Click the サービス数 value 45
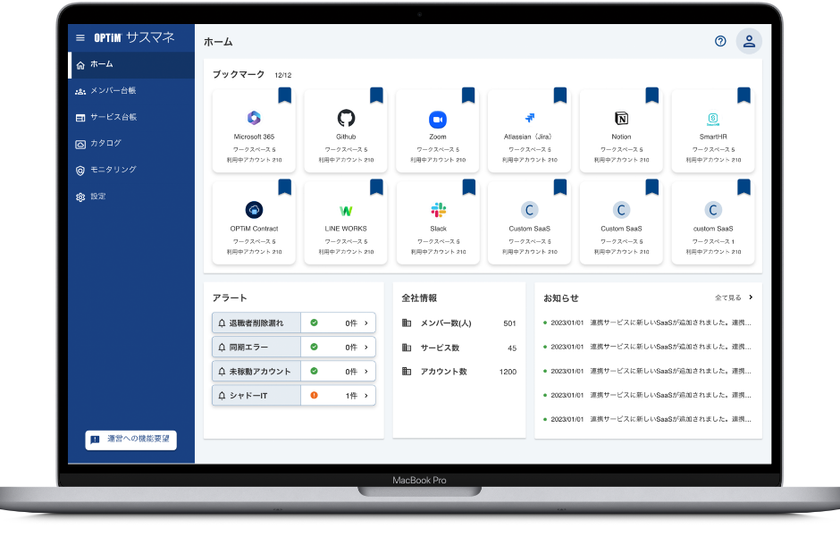840x536 pixels. pos(512,348)
